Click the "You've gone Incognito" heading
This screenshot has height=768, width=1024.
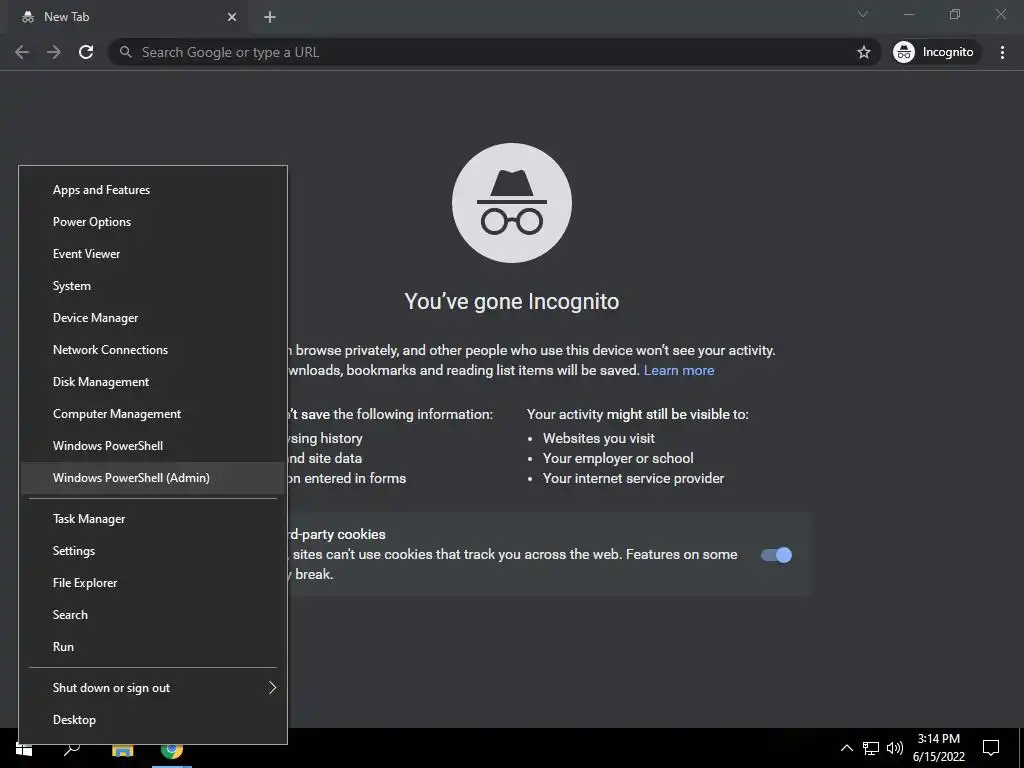tap(511, 302)
